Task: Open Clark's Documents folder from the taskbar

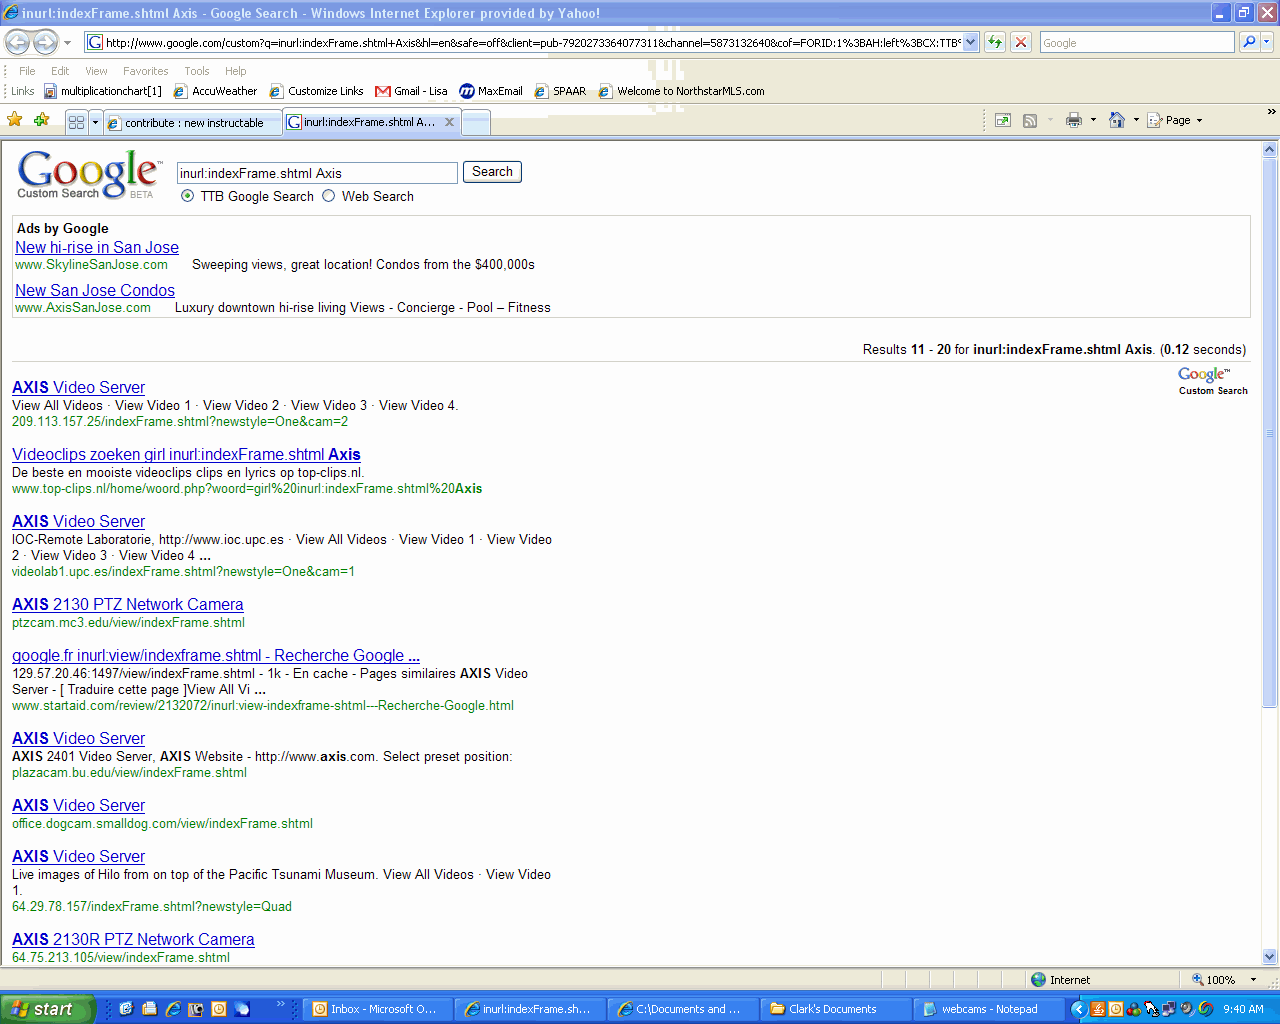Action: [836, 1009]
